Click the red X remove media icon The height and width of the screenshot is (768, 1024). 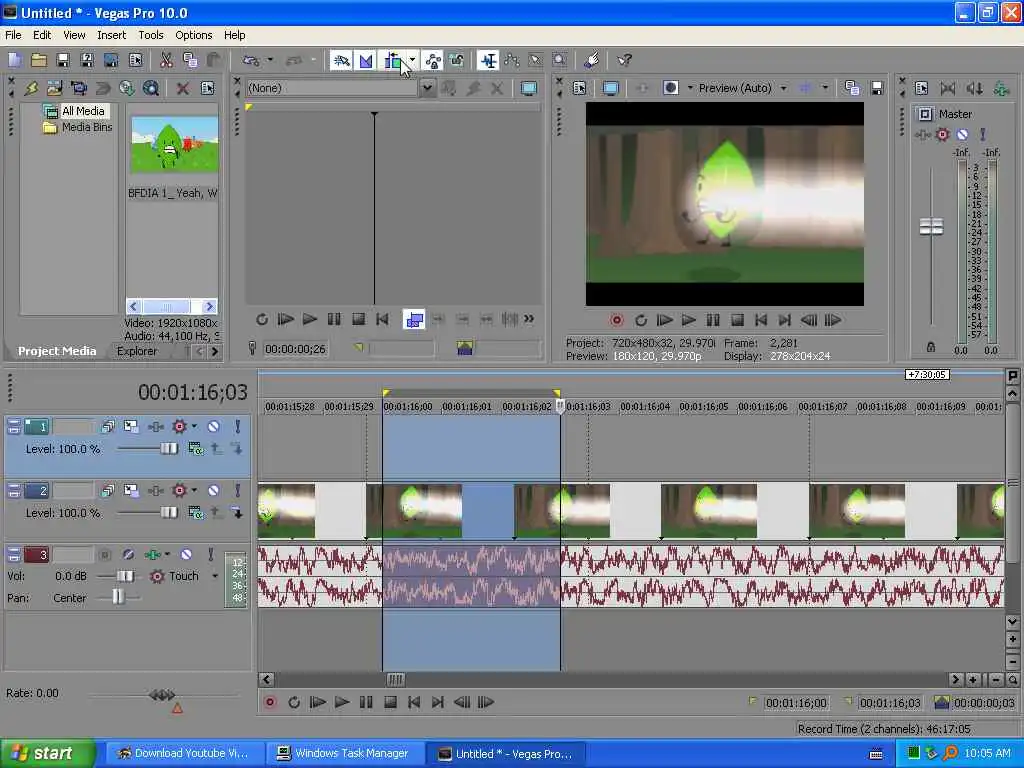point(183,88)
